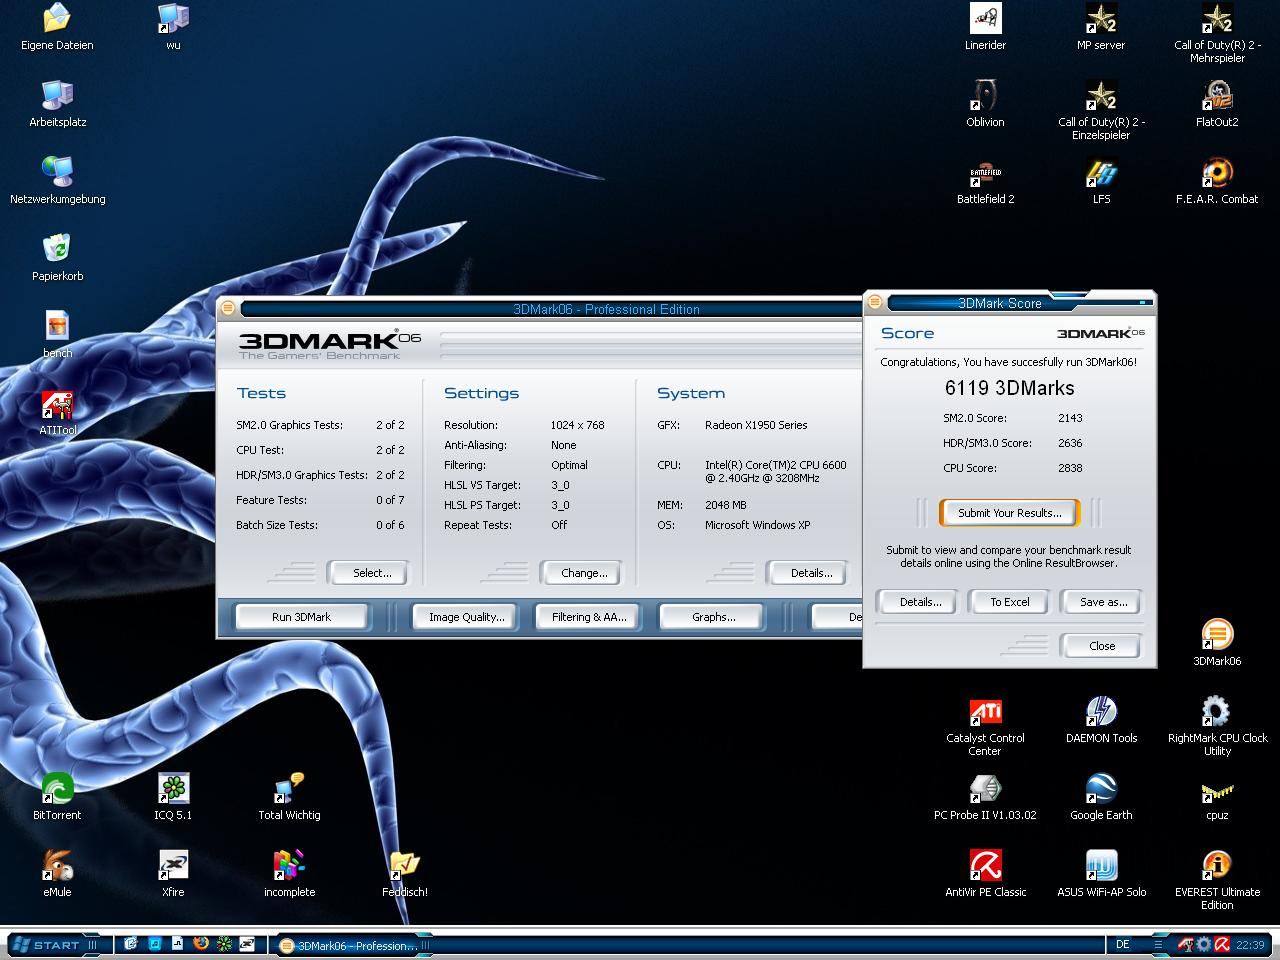Open Filtering & AA... options
This screenshot has height=960, width=1280.
coord(589,617)
